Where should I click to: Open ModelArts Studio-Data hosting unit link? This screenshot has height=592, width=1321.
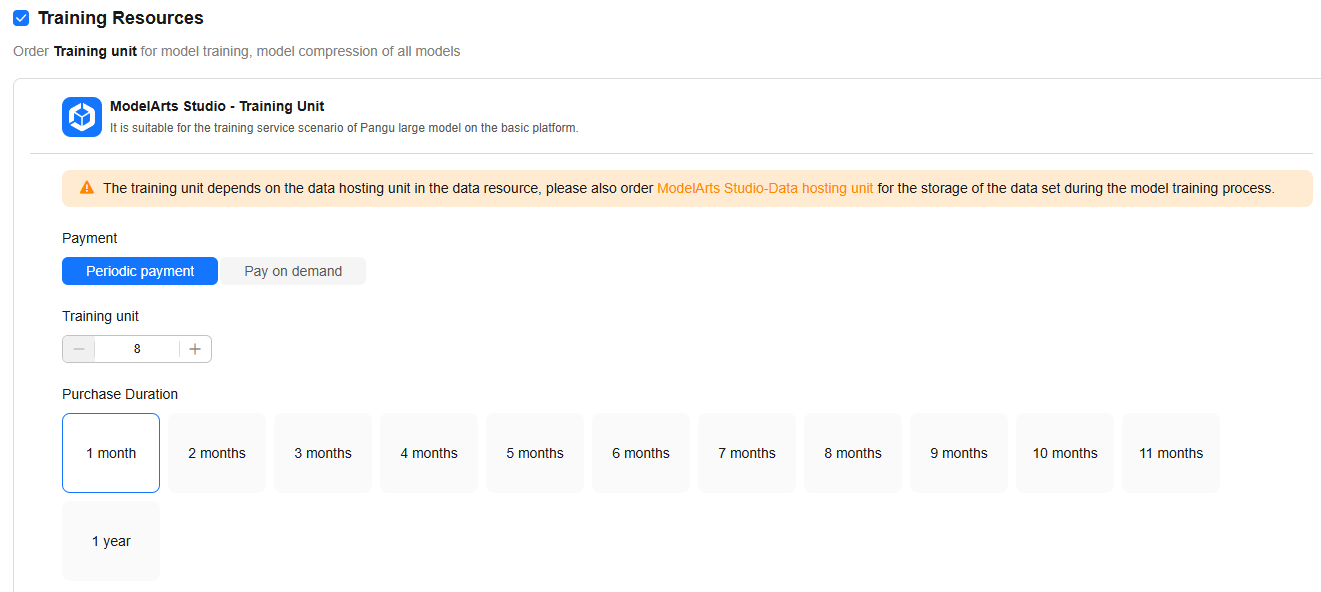[x=765, y=188]
